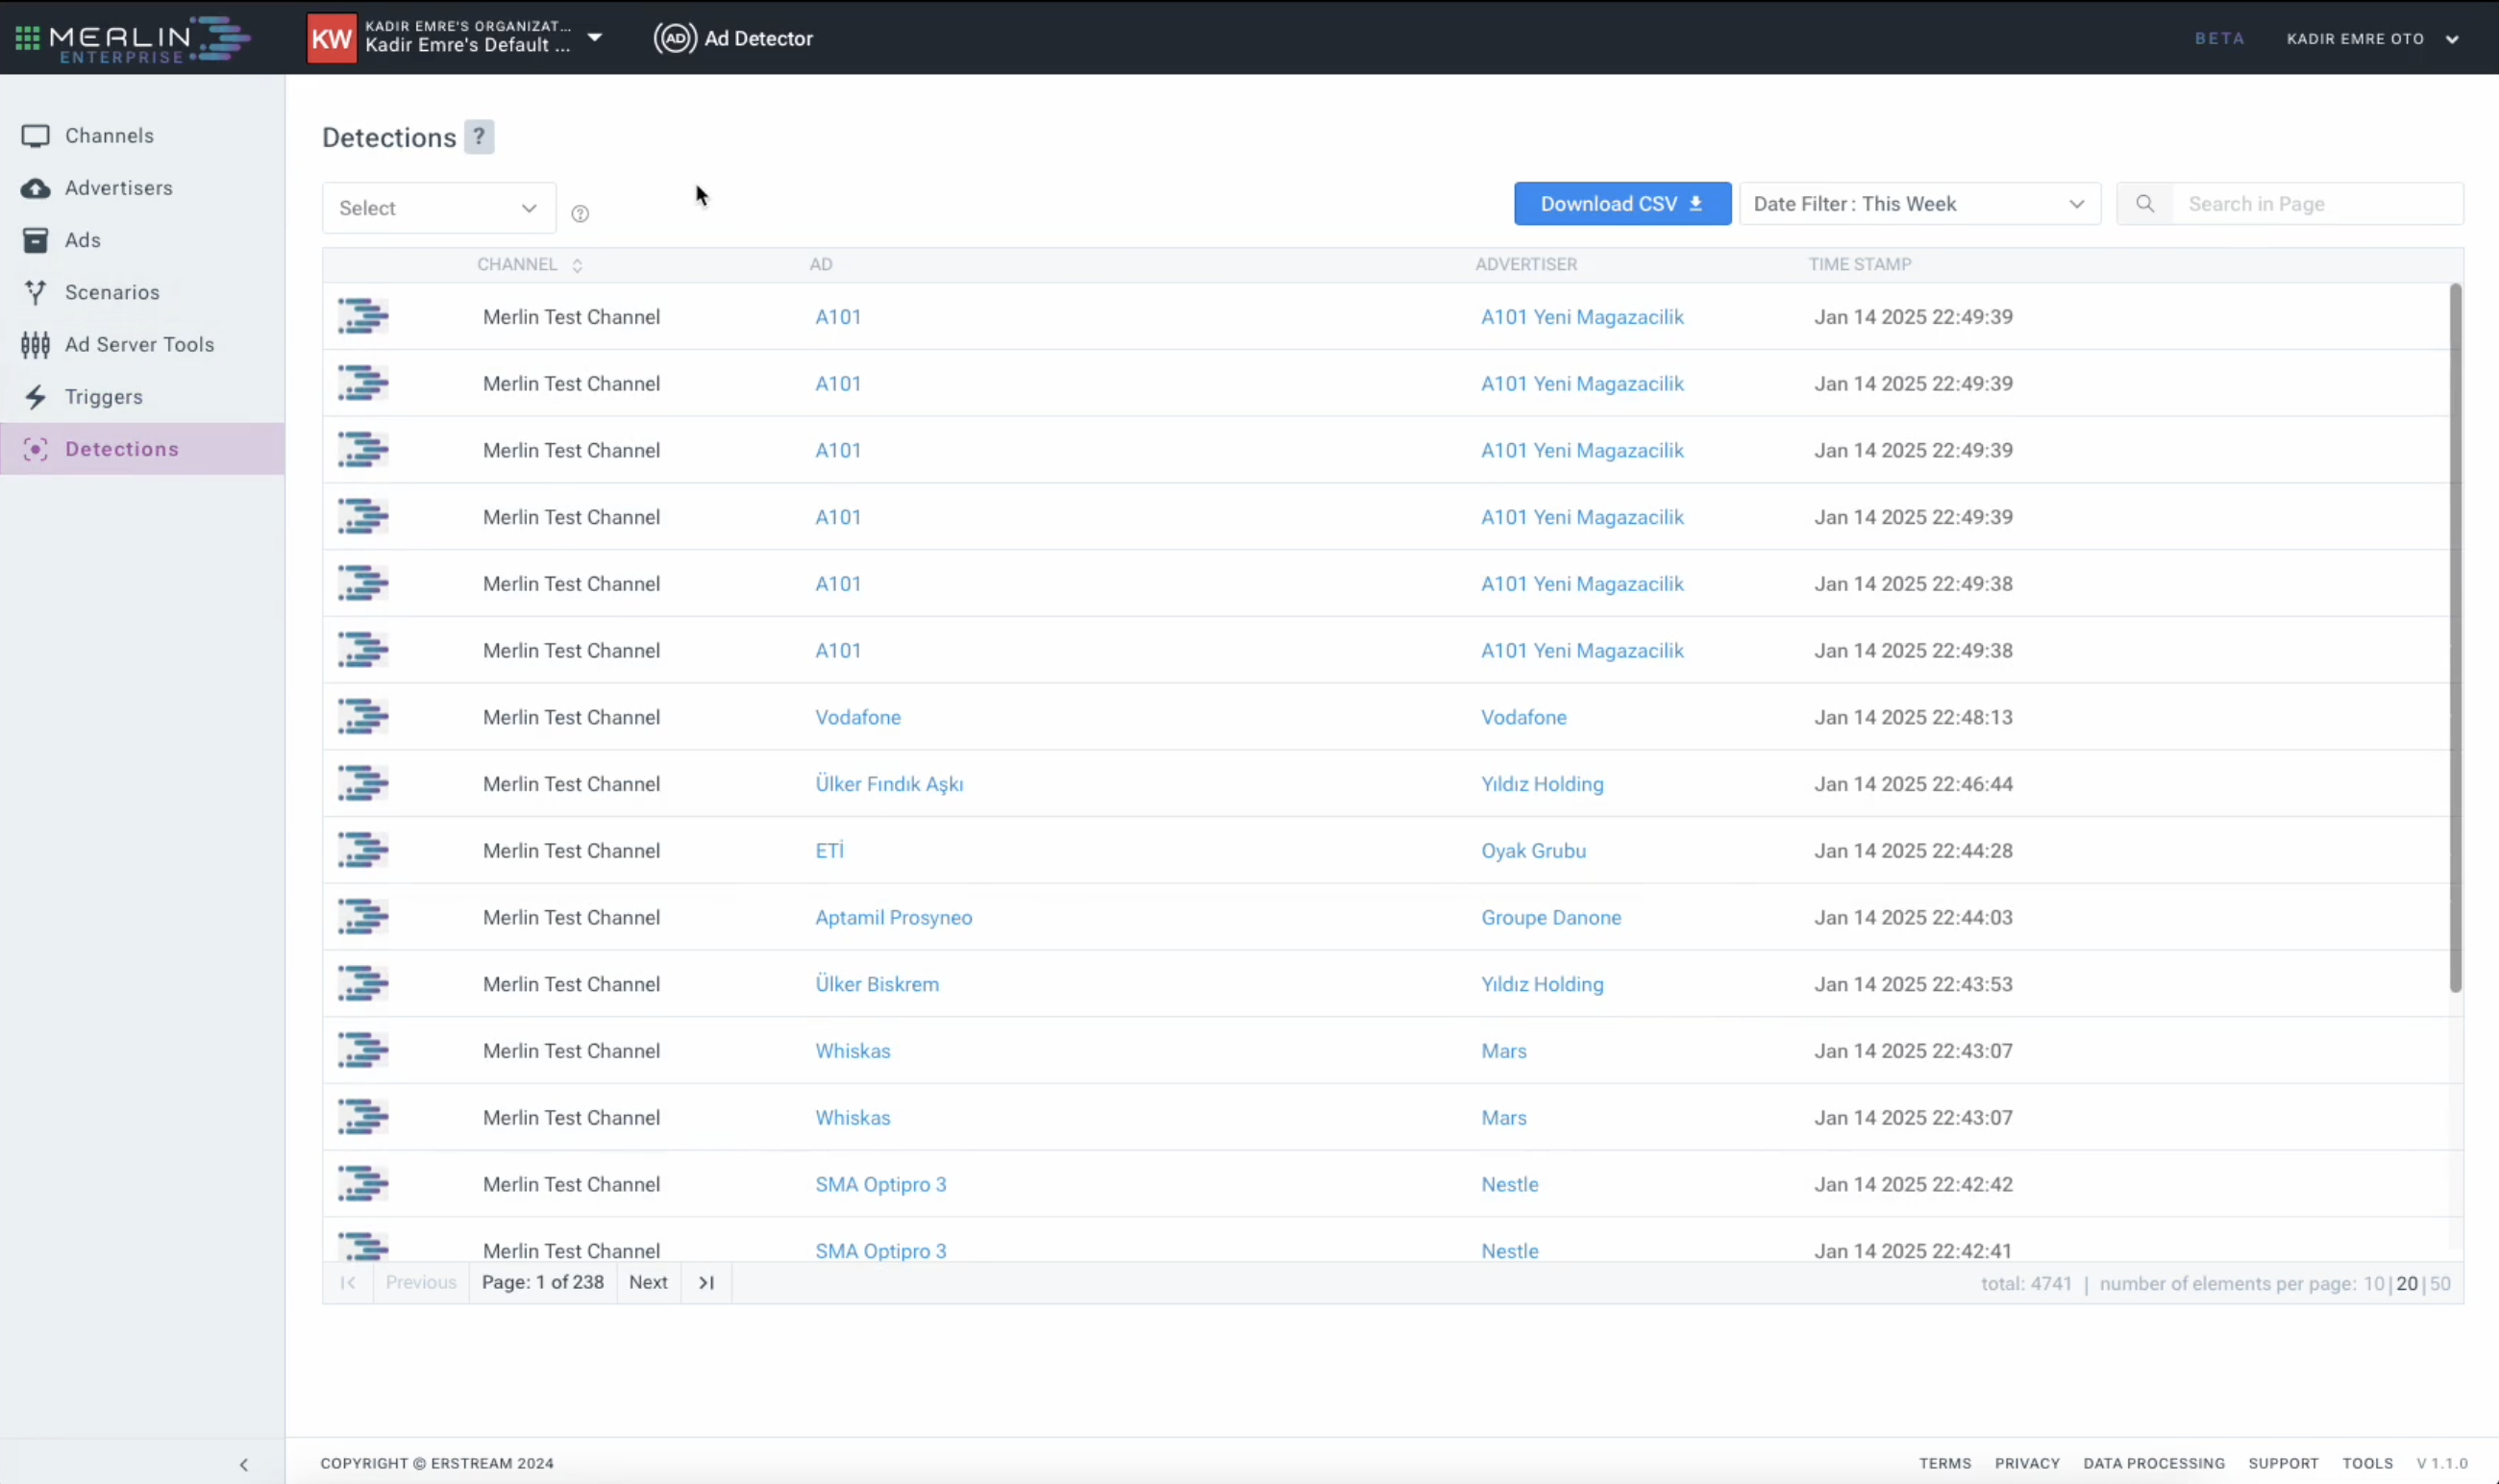Click the Terms footer link
Image resolution: width=2499 pixels, height=1484 pixels.
point(1944,1463)
